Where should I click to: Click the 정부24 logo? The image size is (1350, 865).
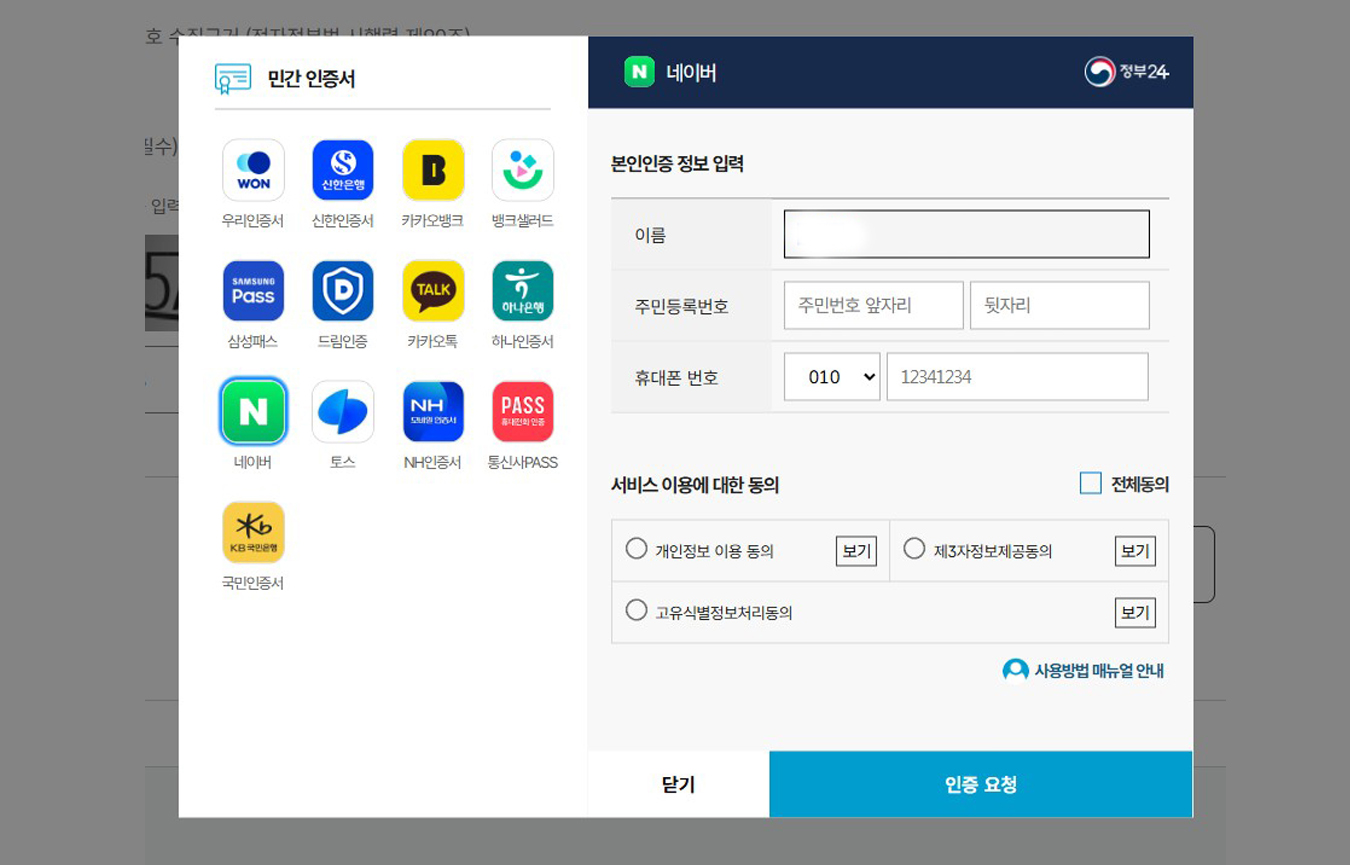(1127, 72)
